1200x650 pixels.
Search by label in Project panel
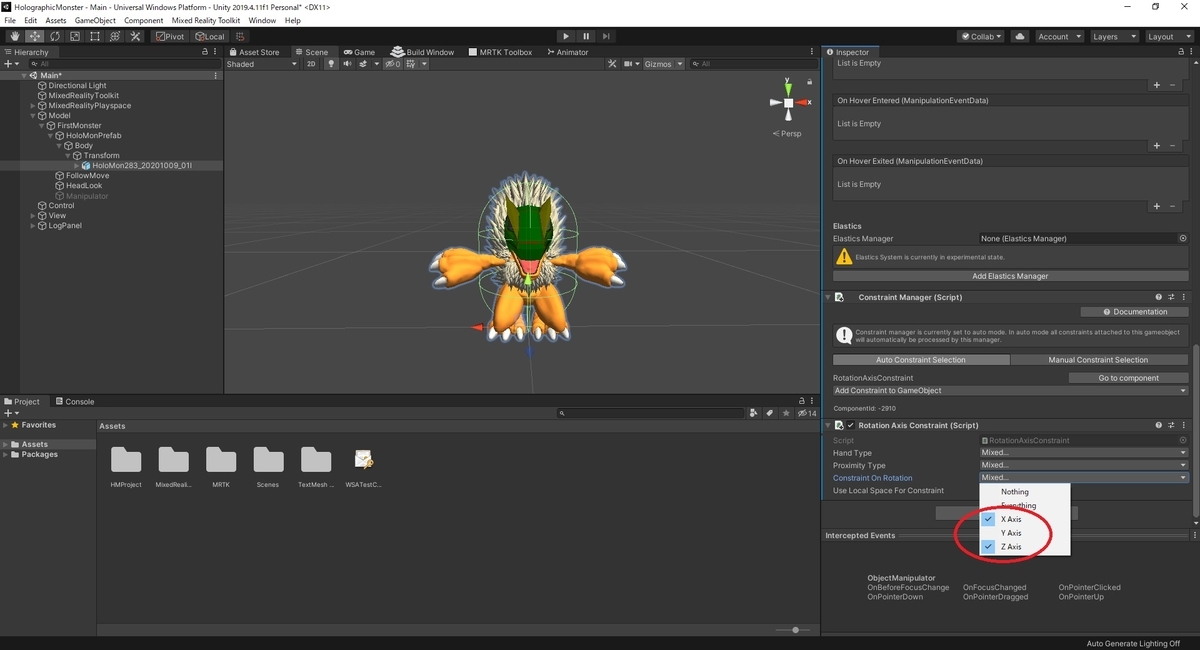[769, 413]
